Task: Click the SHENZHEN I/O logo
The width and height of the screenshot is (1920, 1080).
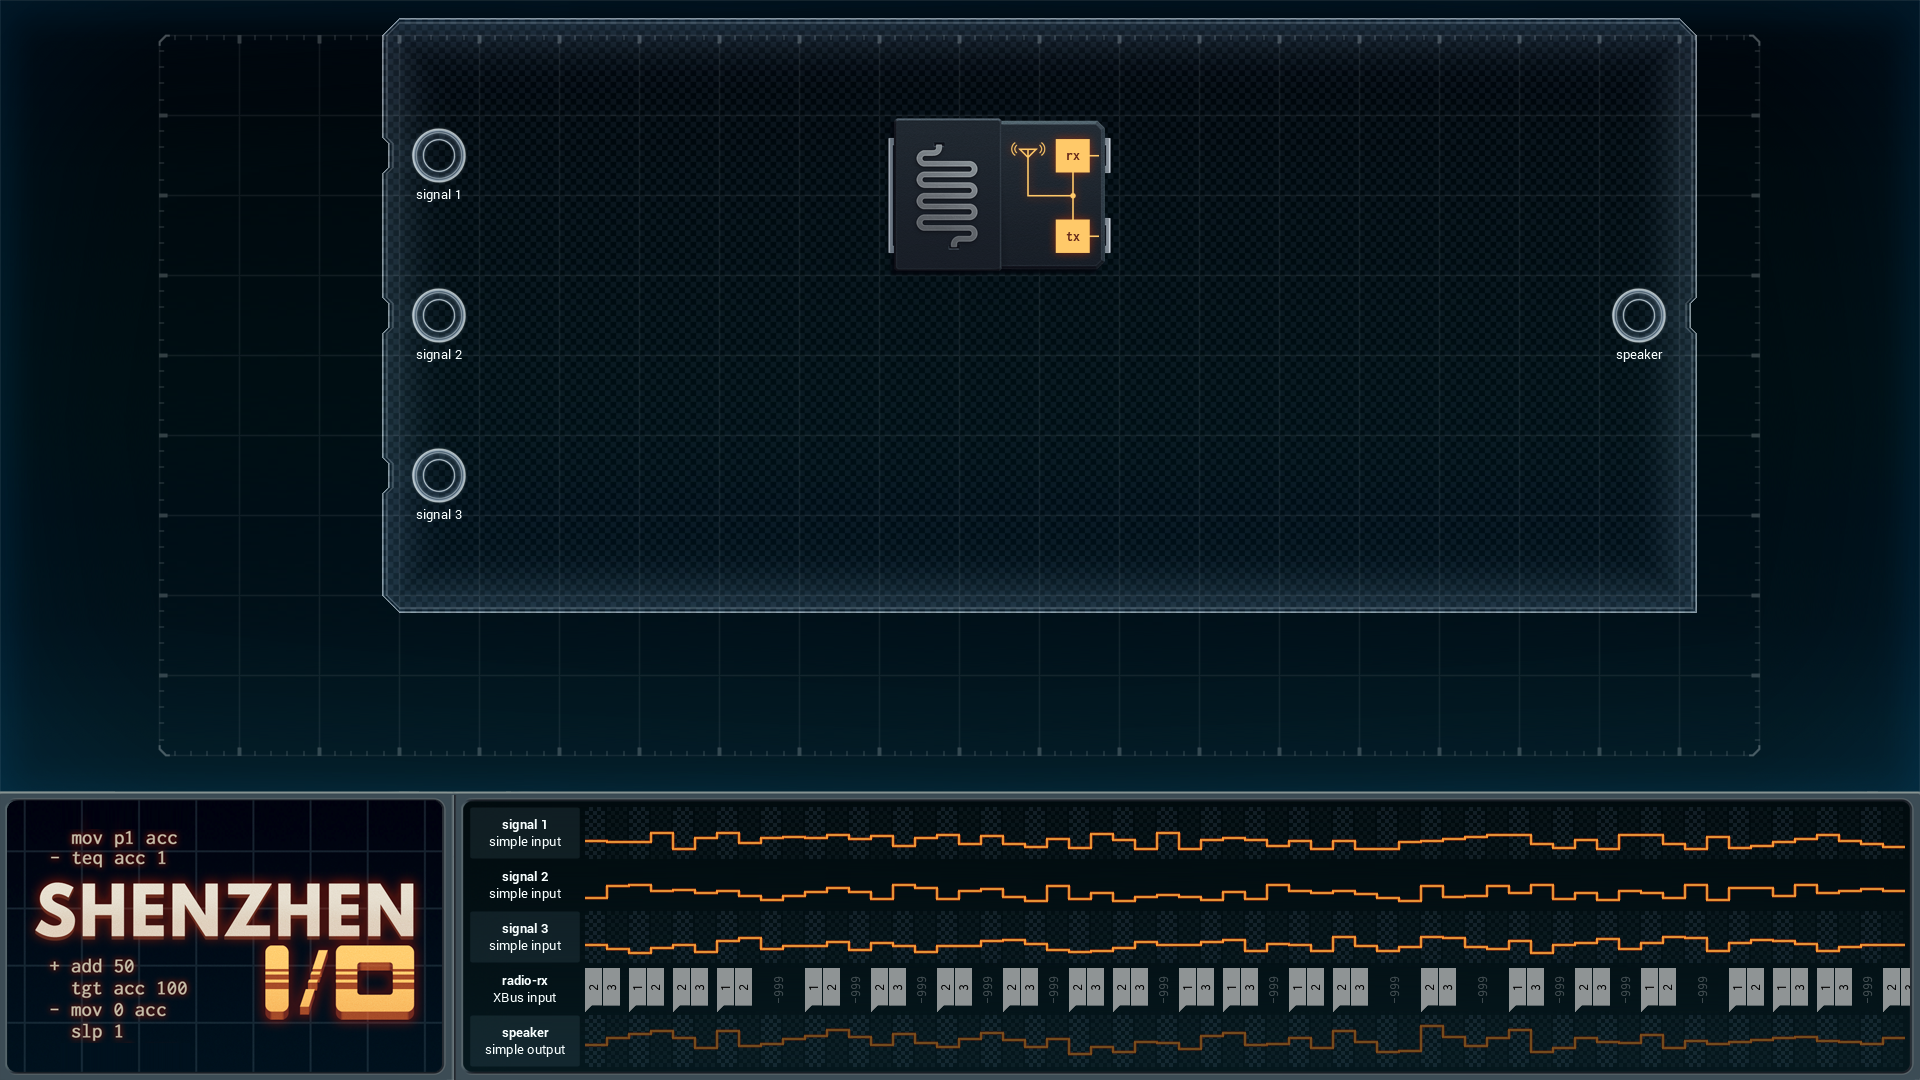Action: pos(226,947)
